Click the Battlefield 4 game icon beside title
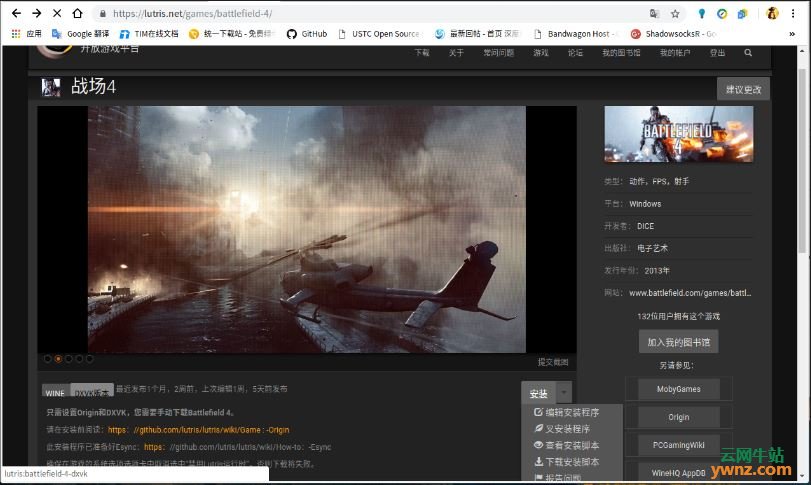This screenshot has width=811, height=485. [x=51, y=87]
